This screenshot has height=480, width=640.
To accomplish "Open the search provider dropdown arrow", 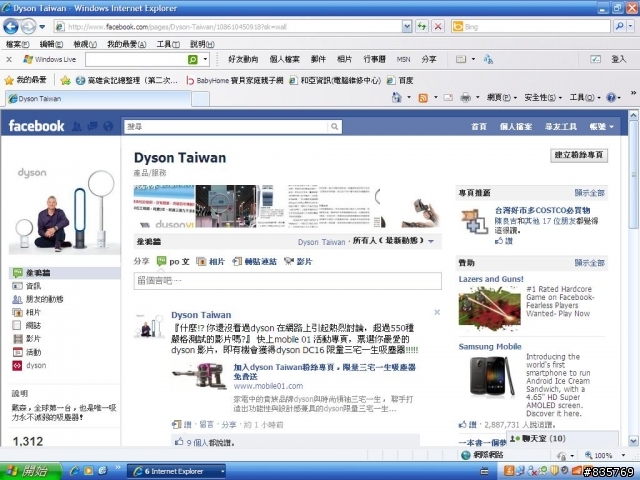I will click(631, 27).
